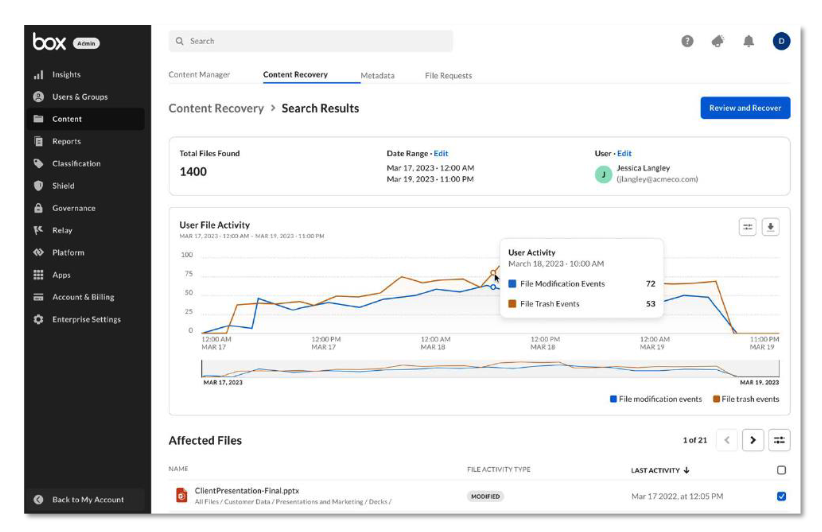Image resolution: width=822 pixels, height=532 pixels.
Task: Edit the Date Range link
Action: click(441, 153)
